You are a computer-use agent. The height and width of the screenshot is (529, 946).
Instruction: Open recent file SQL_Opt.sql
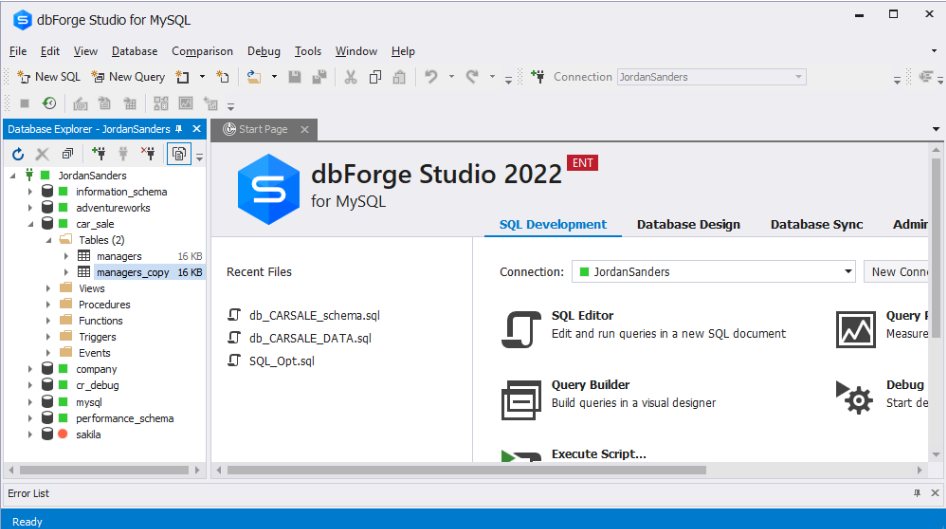pos(282,361)
